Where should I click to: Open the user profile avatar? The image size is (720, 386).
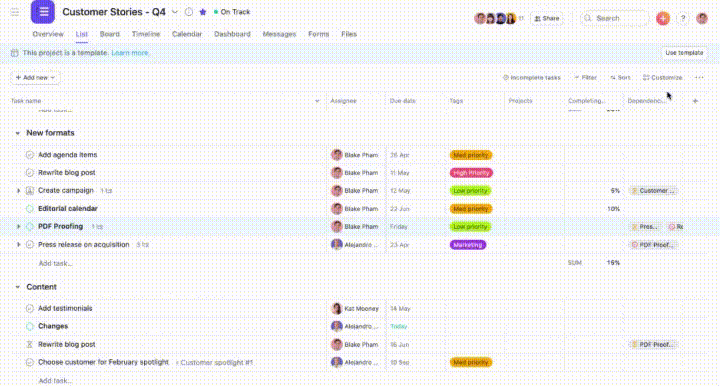click(702, 18)
